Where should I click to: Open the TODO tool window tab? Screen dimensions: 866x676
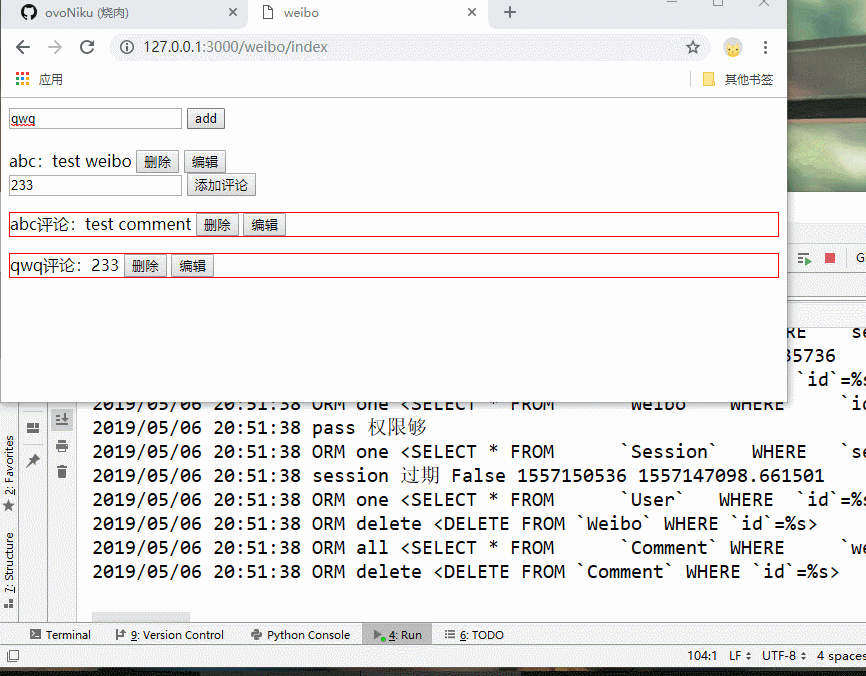[x=474, y=635]
